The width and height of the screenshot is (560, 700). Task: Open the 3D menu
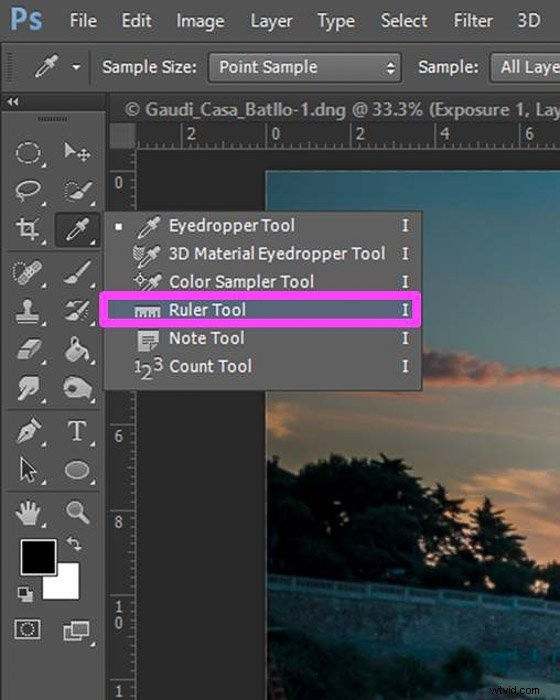tap(528, 21)
